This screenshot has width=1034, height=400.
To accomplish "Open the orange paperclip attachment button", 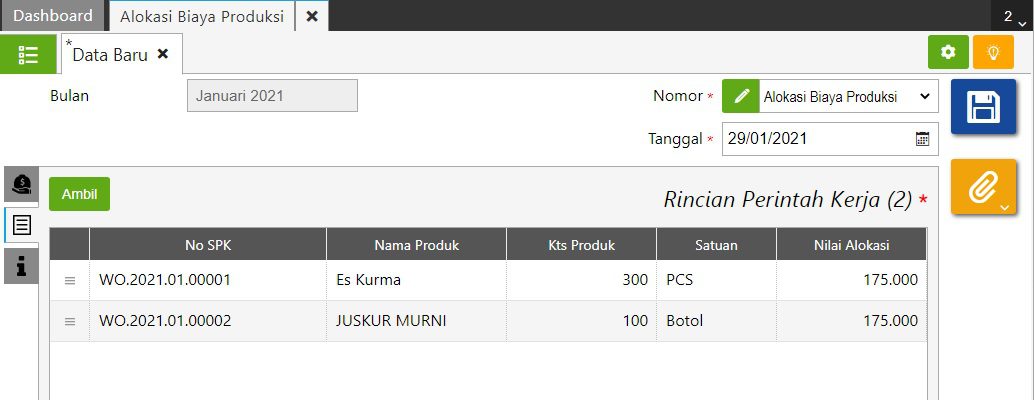I will point(983,186).
